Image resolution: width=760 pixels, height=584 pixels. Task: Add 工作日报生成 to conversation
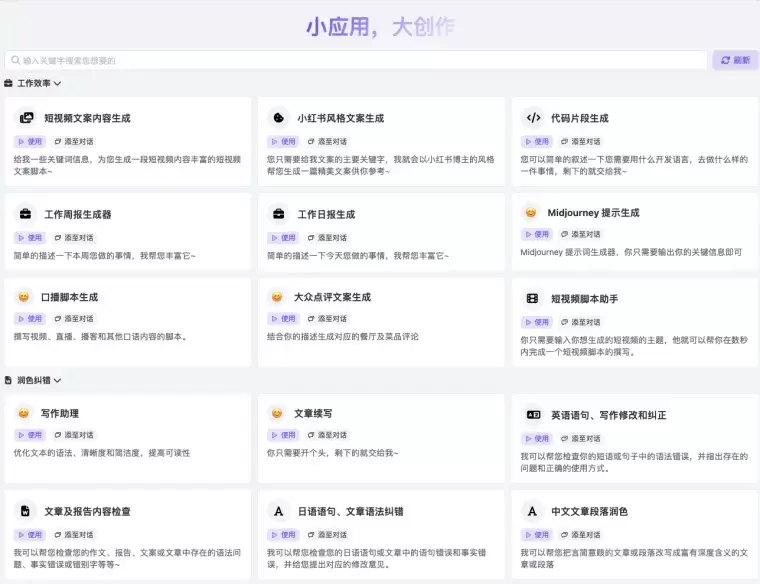click(327, 237)
